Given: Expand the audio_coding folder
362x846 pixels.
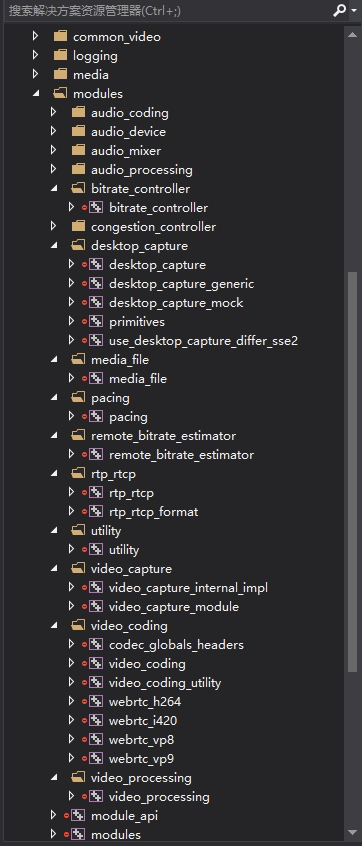Looking at the screenshot, I should [x=53, y=112].
